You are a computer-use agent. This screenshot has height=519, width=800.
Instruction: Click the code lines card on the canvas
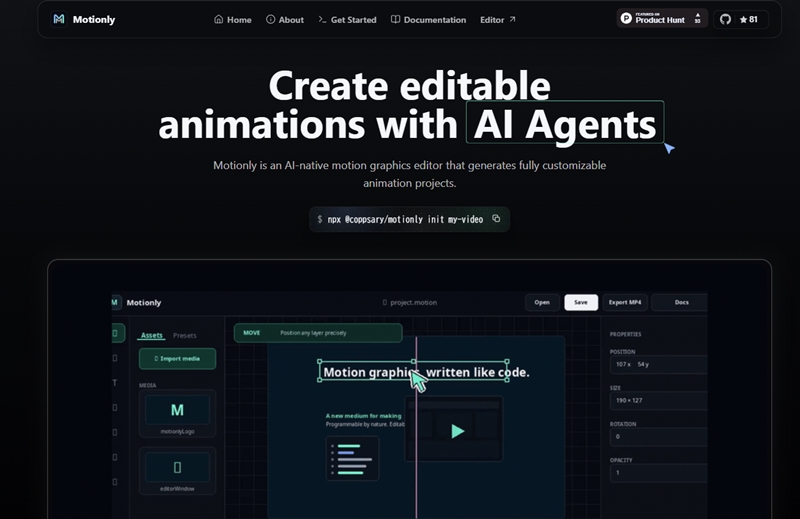click(x=352, y=459)
